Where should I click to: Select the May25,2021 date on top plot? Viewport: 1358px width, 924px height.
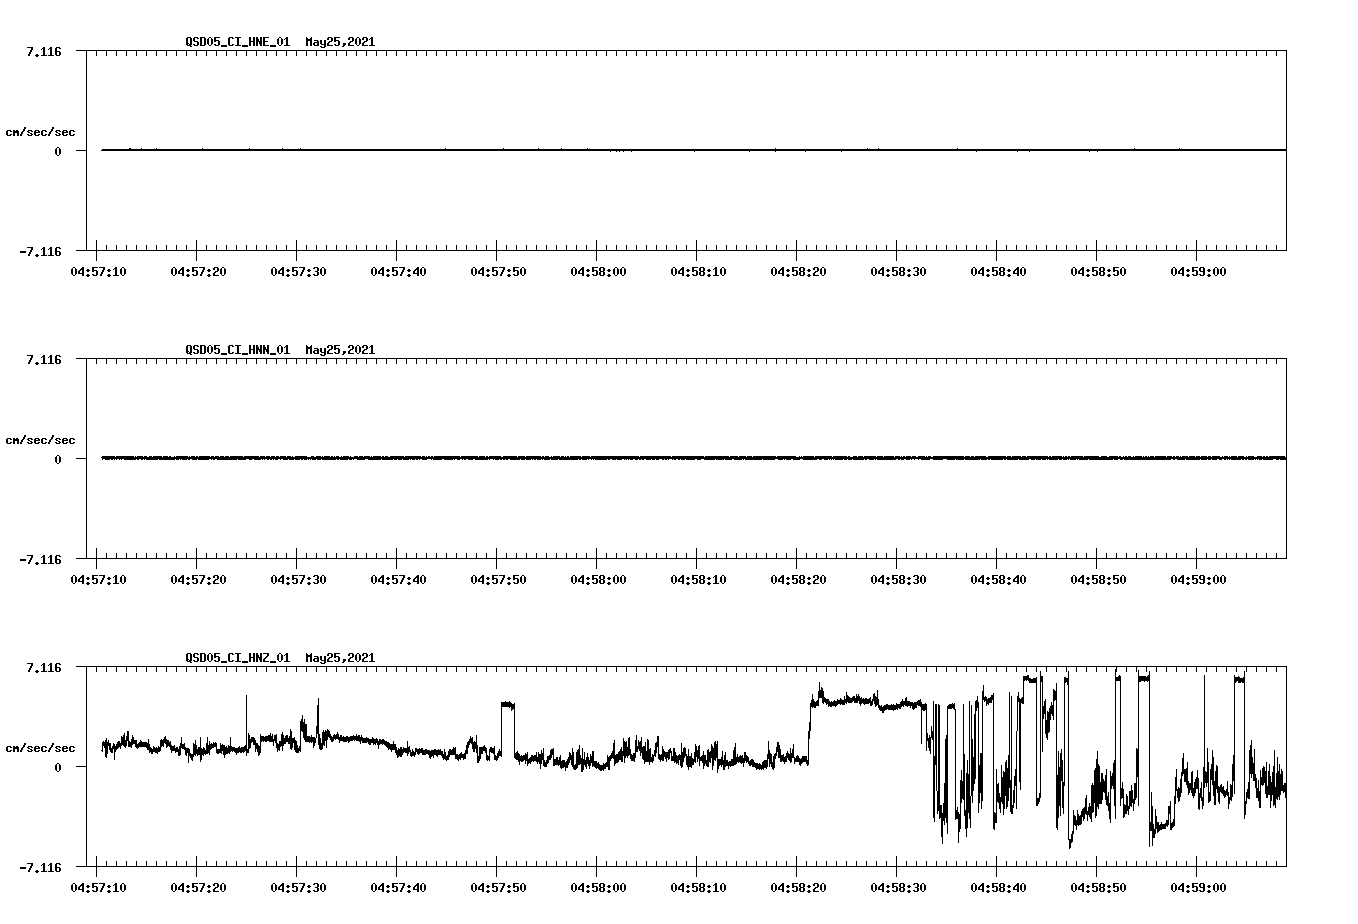[x=339, y=43]
